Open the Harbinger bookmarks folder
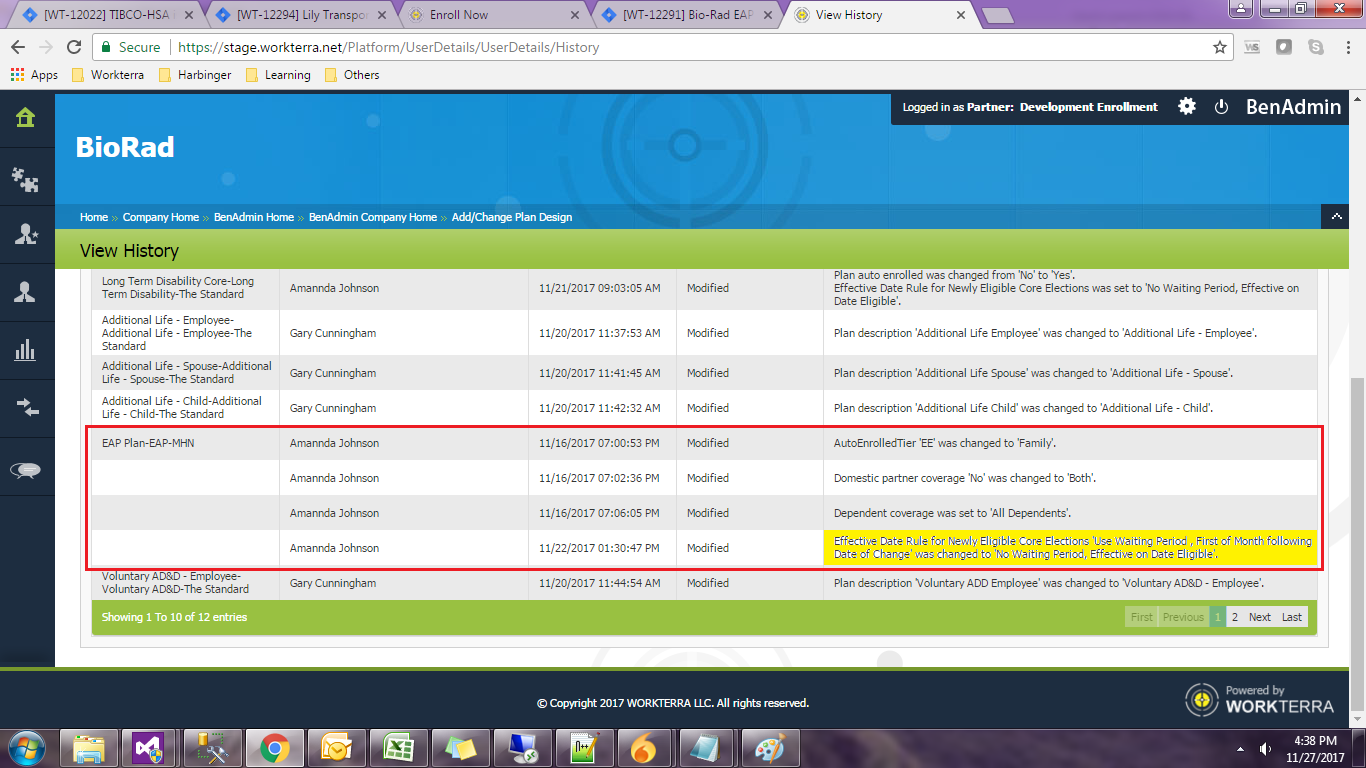The height and width of the screenshot is (768, 1366). point(193,75)
